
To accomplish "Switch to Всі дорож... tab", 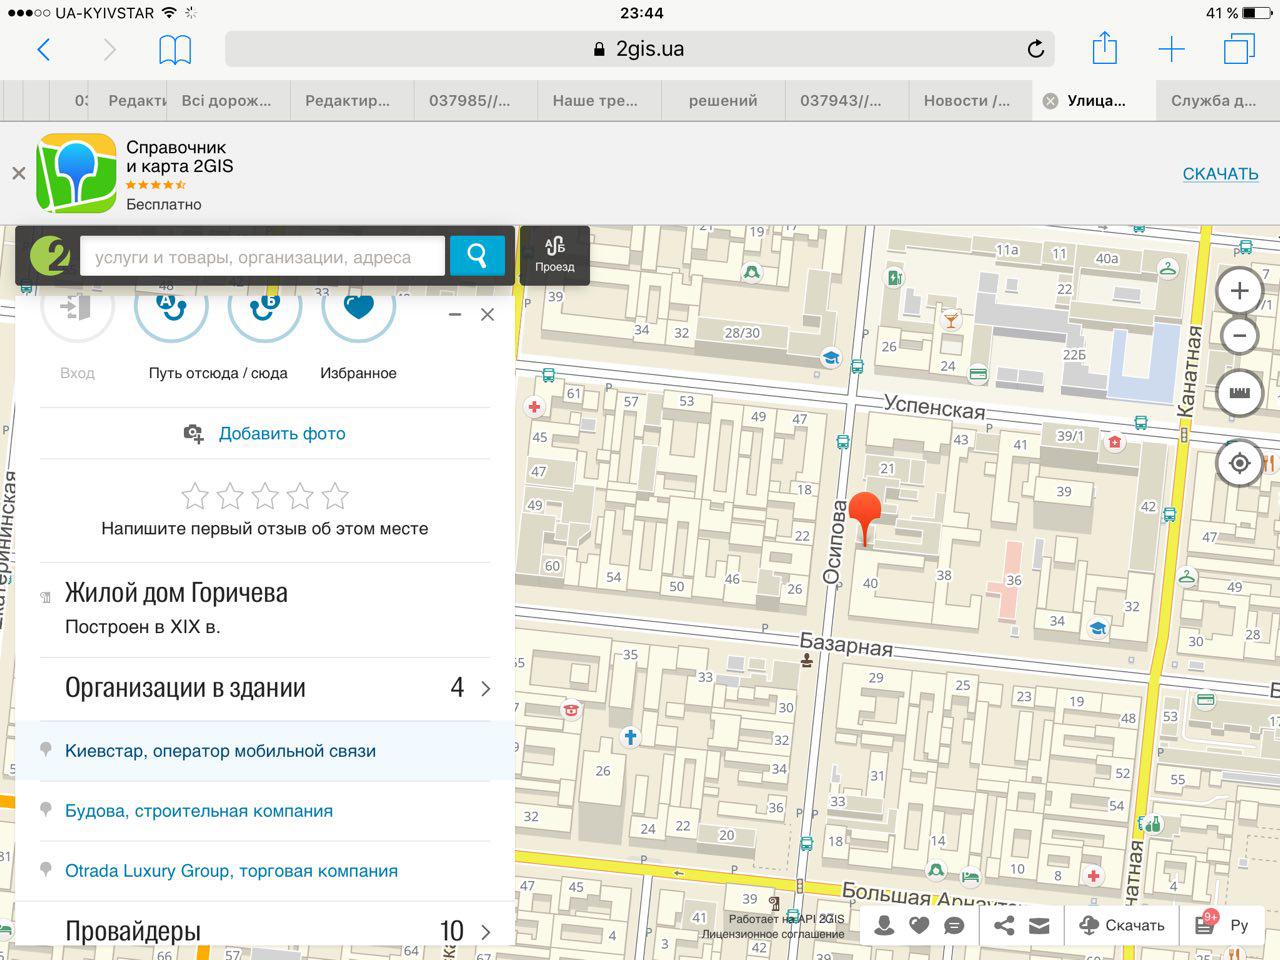I will [x=226, y=100].
